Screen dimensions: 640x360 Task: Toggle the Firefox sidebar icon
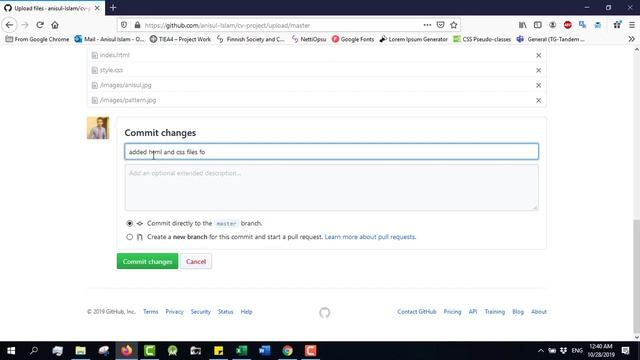[538, 25]
